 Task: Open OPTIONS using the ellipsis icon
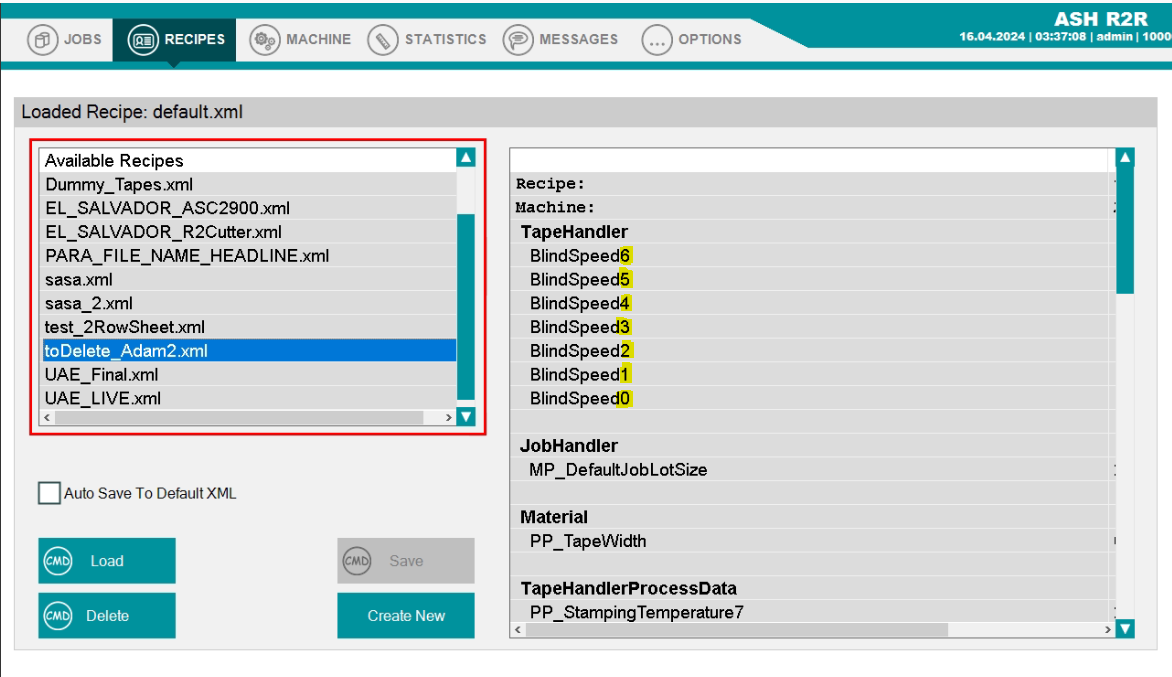point(657,39)
